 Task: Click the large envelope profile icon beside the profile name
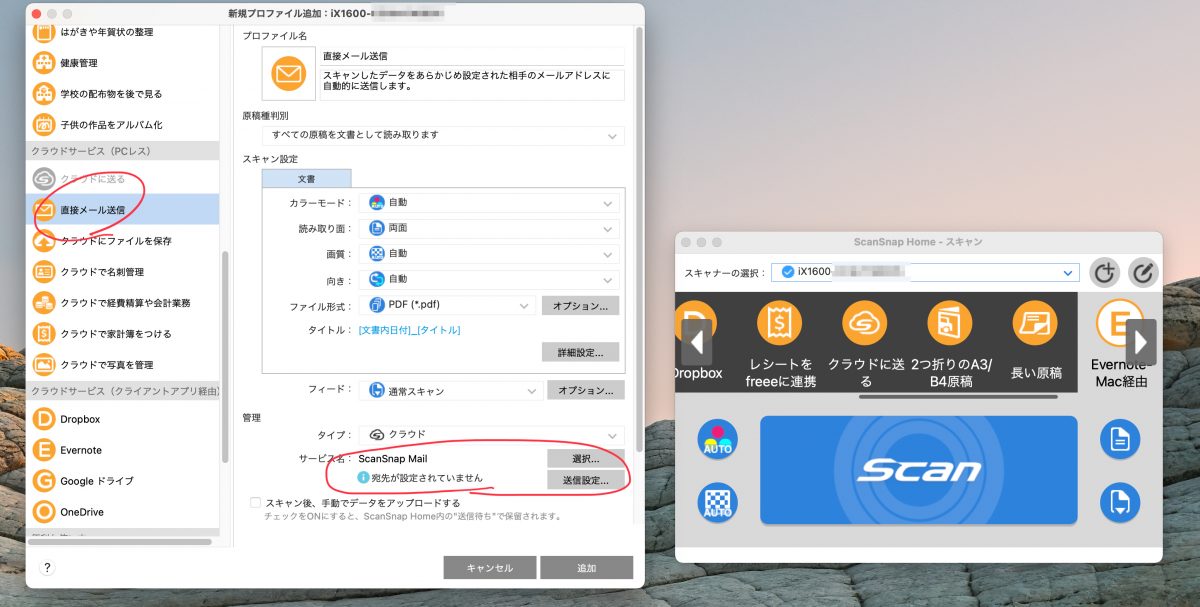[289, 74]
